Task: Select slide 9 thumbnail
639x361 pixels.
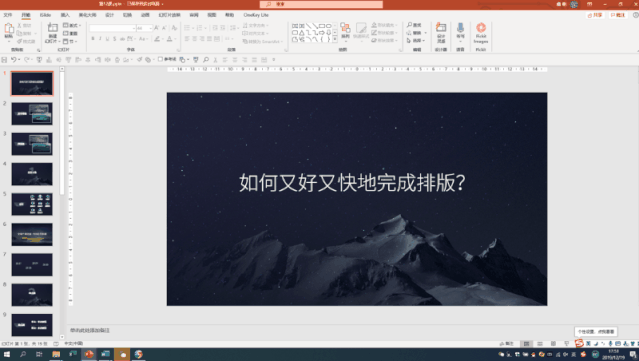Action: click(x=32, y=325)
